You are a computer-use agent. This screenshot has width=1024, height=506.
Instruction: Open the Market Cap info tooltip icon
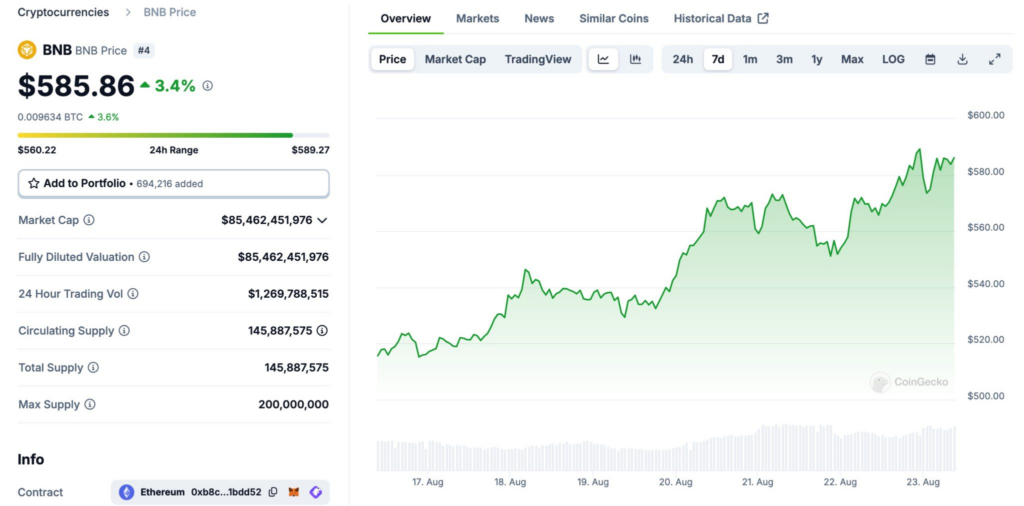[89, 220]
